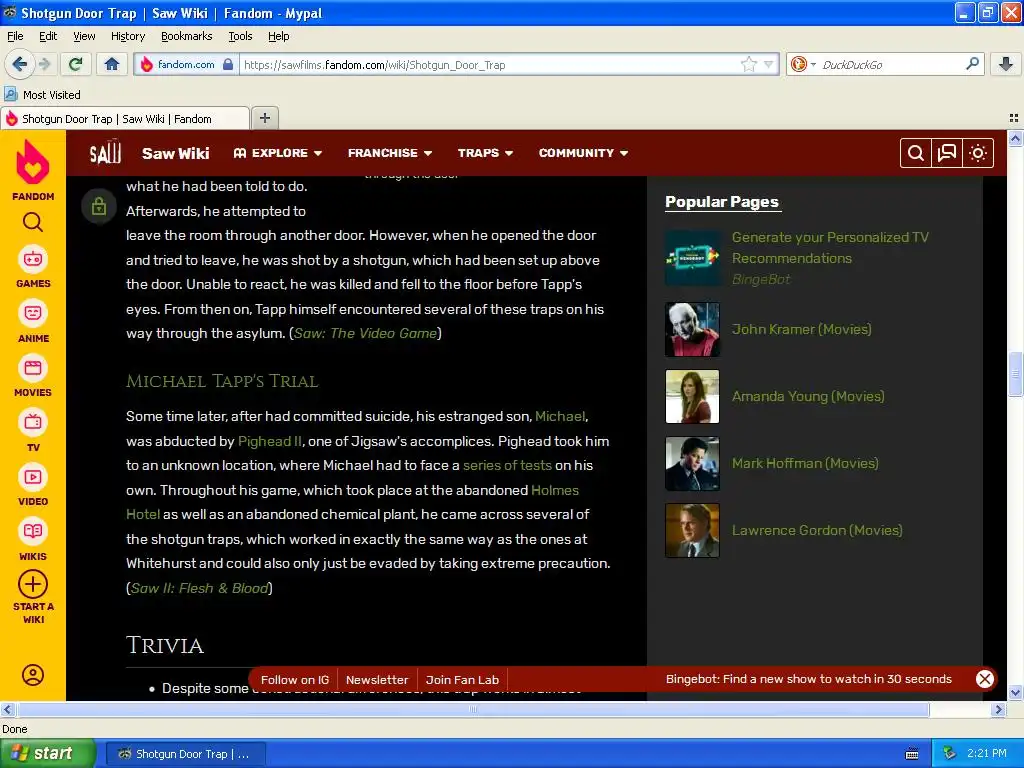
Task: Open the Fandom flame heart logo
Action: (x=33, y=163)
